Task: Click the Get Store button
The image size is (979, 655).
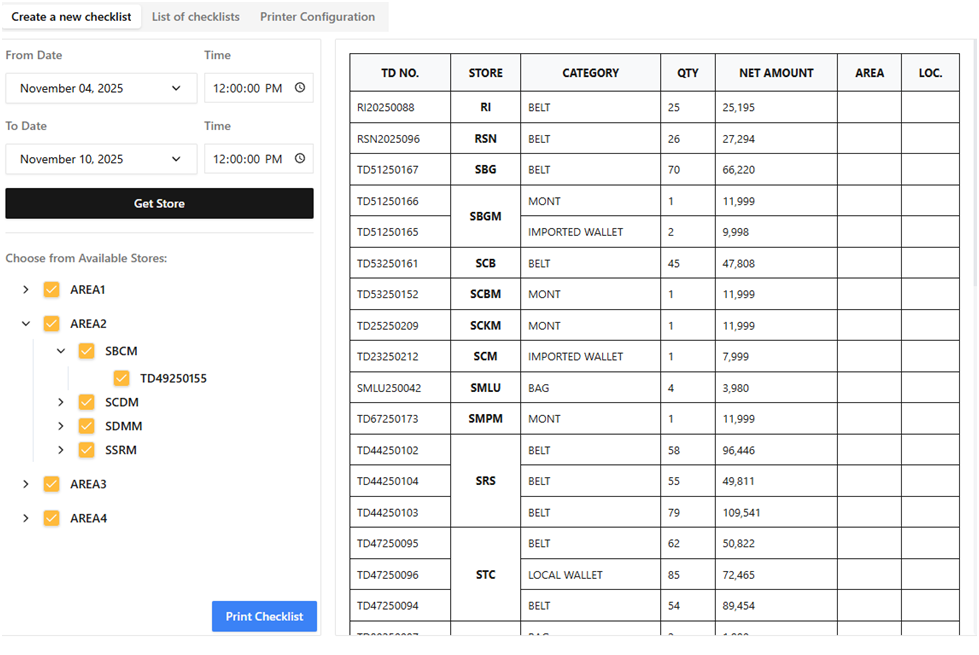Action: [x=159, y=203]
